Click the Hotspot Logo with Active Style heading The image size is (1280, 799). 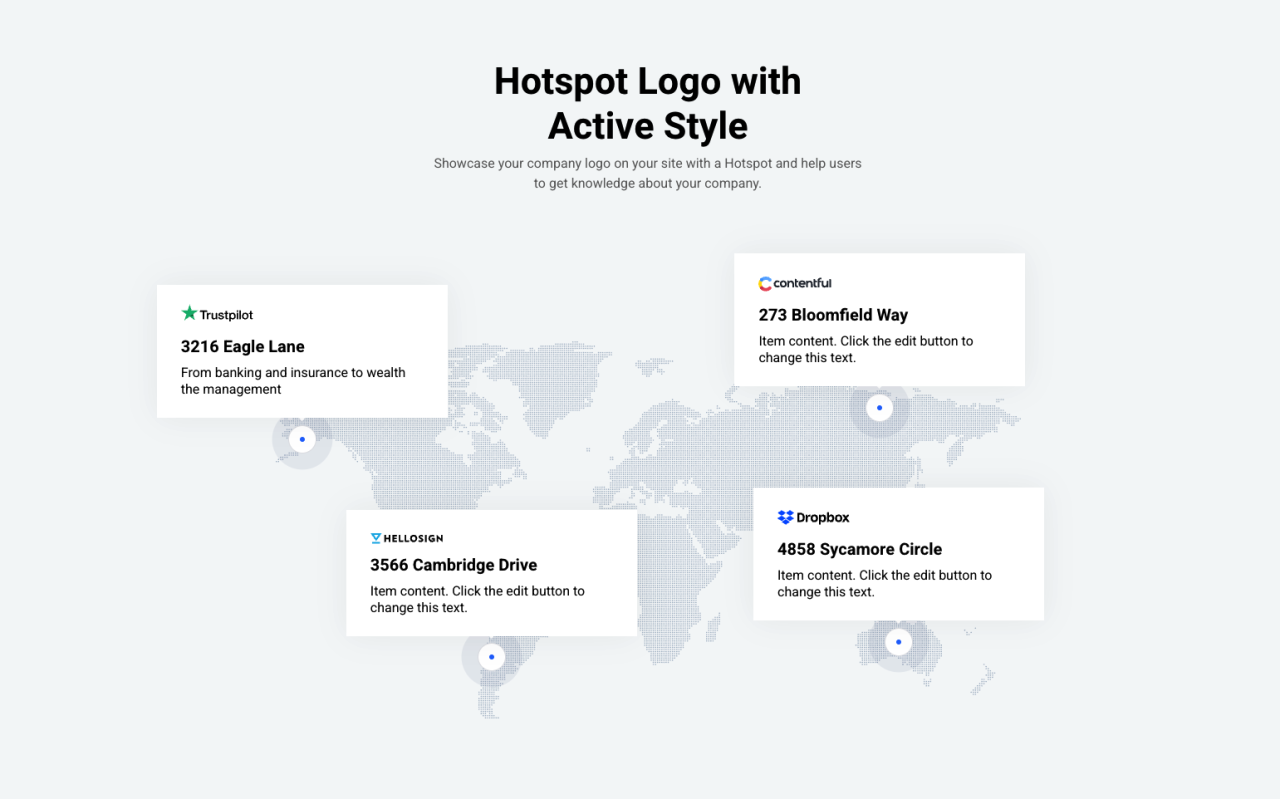coord(647,103)
